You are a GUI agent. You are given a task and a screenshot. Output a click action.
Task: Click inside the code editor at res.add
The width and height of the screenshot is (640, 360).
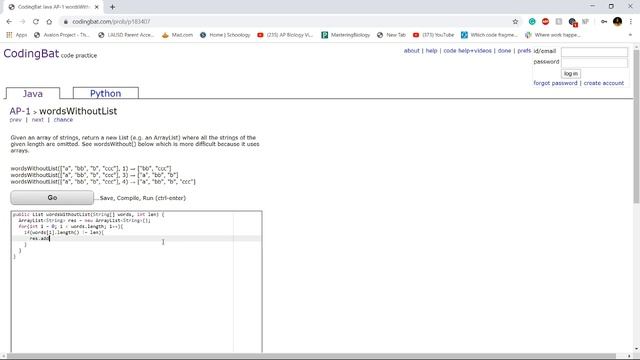point(39,238)
